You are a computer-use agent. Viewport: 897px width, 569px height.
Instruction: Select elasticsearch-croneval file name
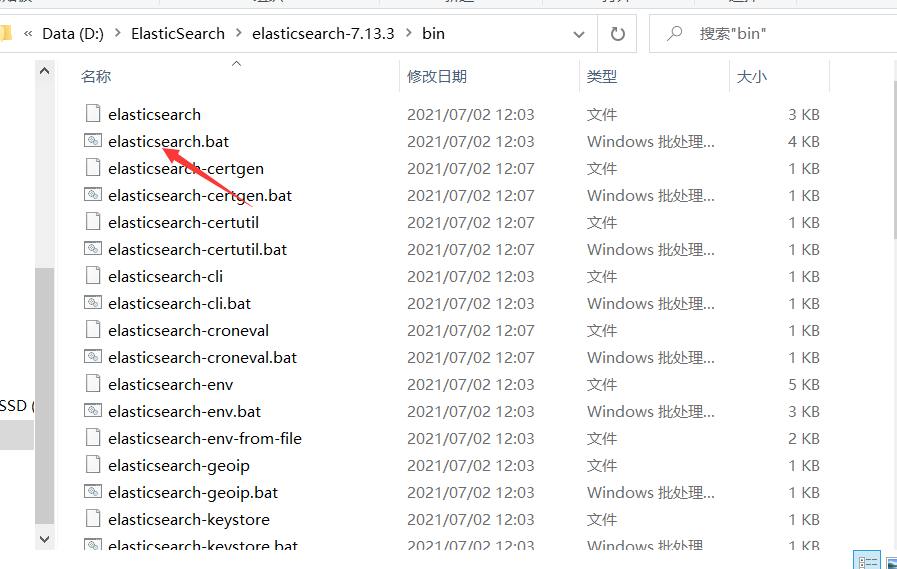click(x=188, y=331)
